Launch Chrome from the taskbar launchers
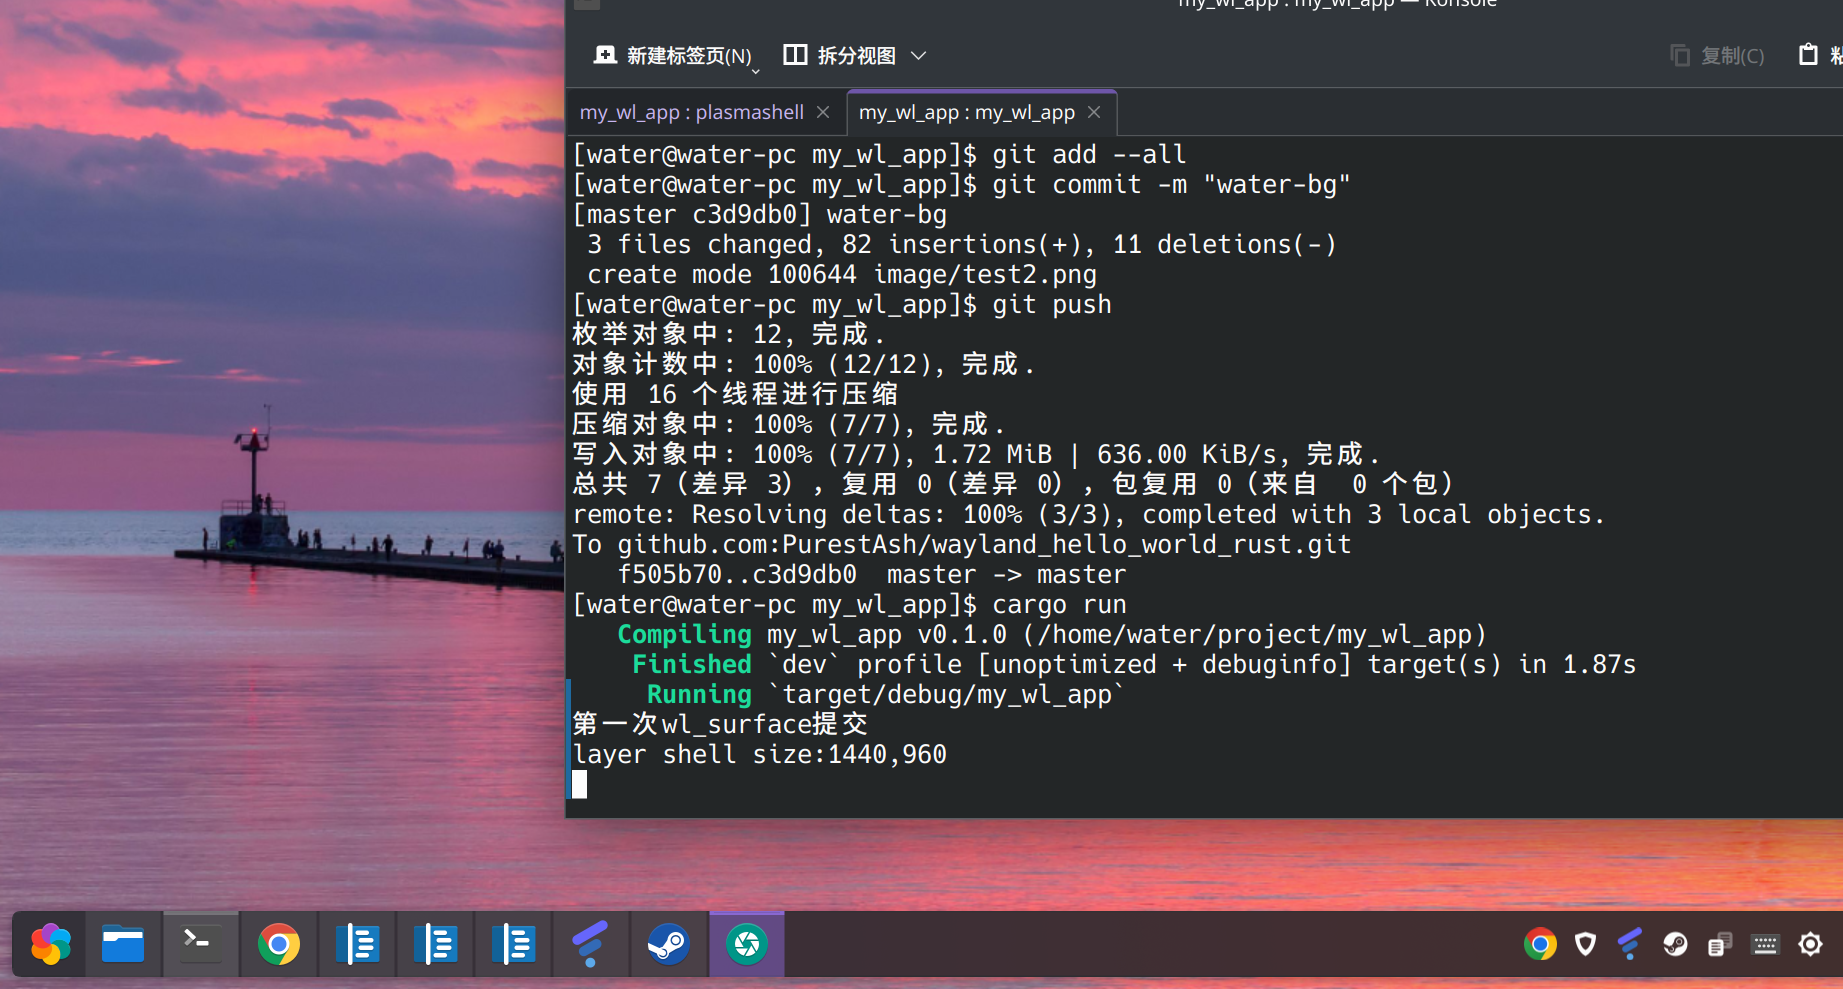1843x989 pixels. click(279, 944)
